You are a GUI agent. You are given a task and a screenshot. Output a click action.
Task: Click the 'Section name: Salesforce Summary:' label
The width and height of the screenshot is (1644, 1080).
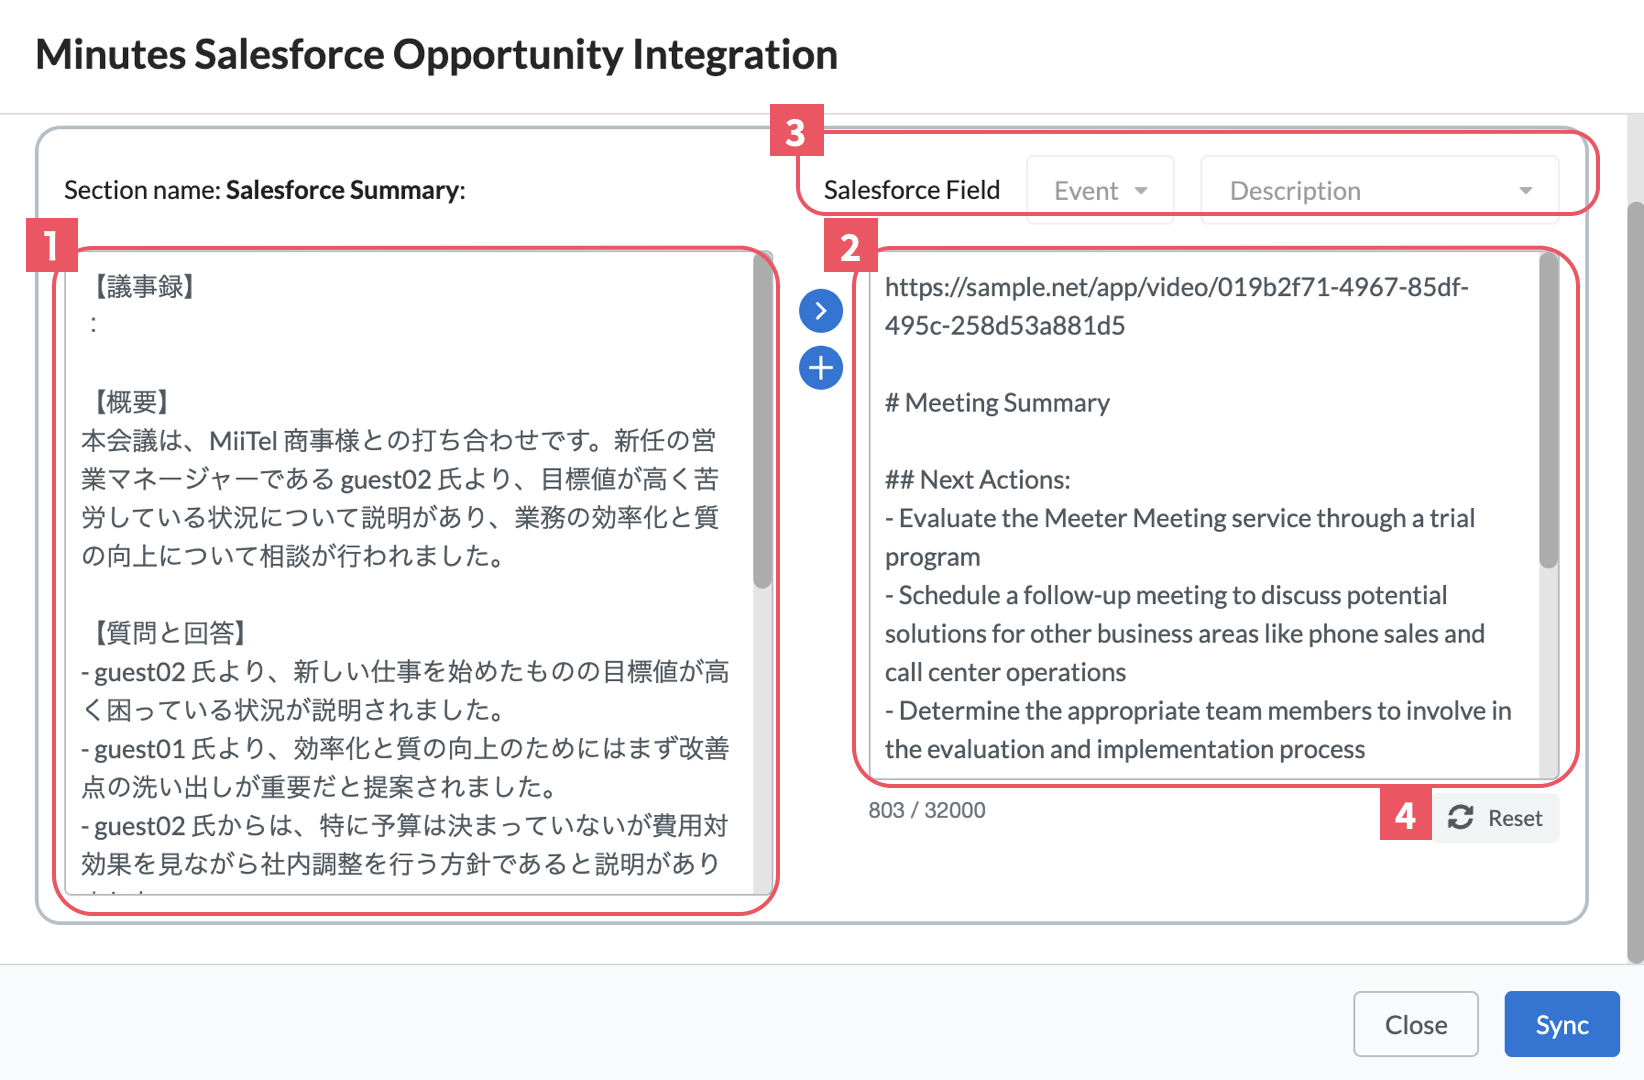point(265,190)
